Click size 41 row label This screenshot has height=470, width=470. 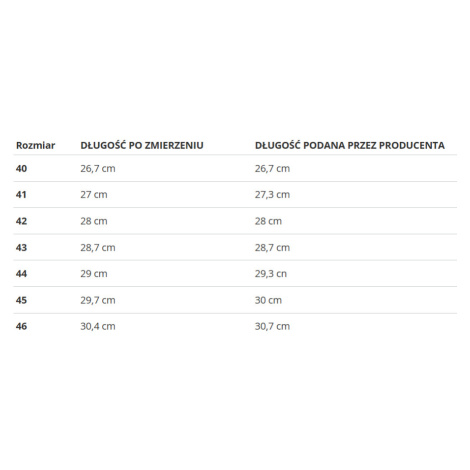point(21,195)
